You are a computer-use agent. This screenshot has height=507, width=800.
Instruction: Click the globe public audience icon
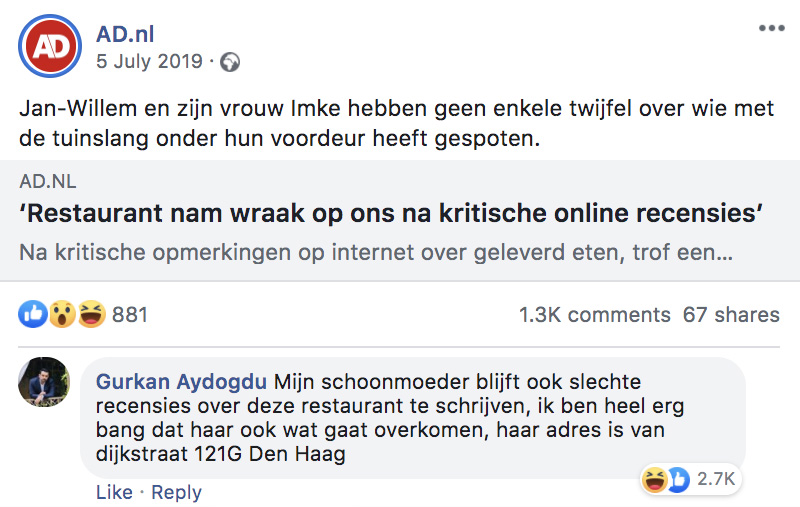point(230,62)
